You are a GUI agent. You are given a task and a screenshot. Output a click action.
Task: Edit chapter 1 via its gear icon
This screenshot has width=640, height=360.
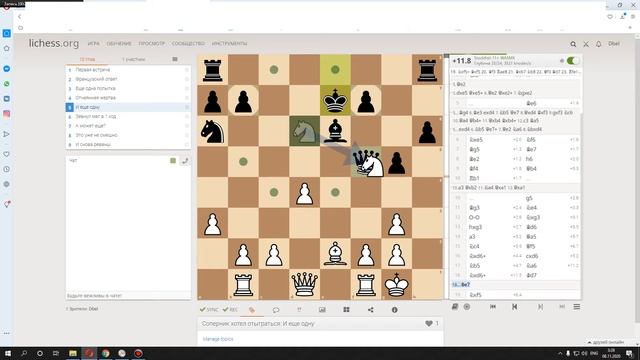pos(187,70)
